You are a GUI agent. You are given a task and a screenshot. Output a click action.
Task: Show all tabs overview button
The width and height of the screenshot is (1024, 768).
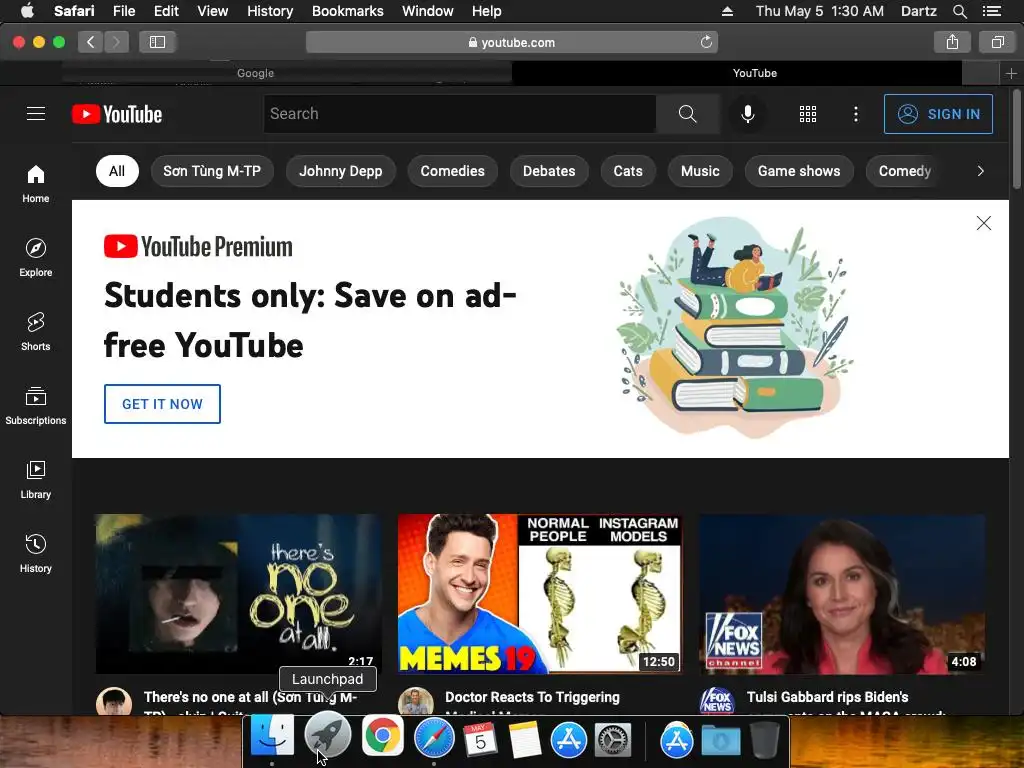click(x=997, y=42)
